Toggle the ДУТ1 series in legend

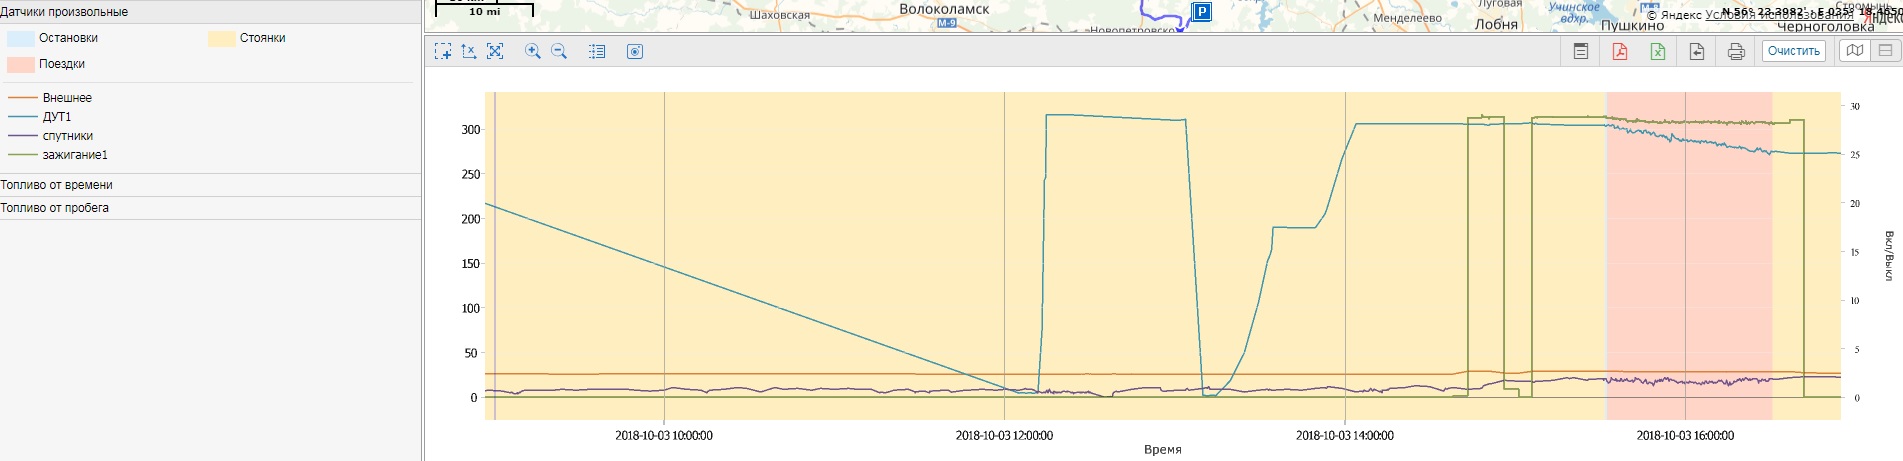(x=56, y=117)
